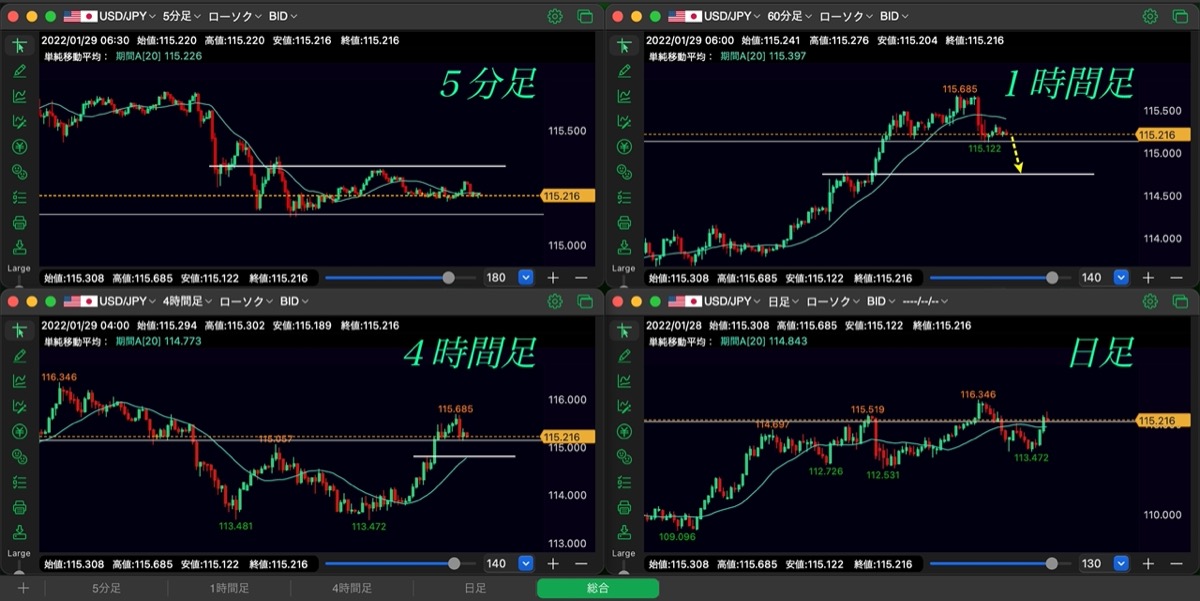1200x601 pixels.
Task: Click the print icon in the 5分足 chart
Action: (20, 222)
